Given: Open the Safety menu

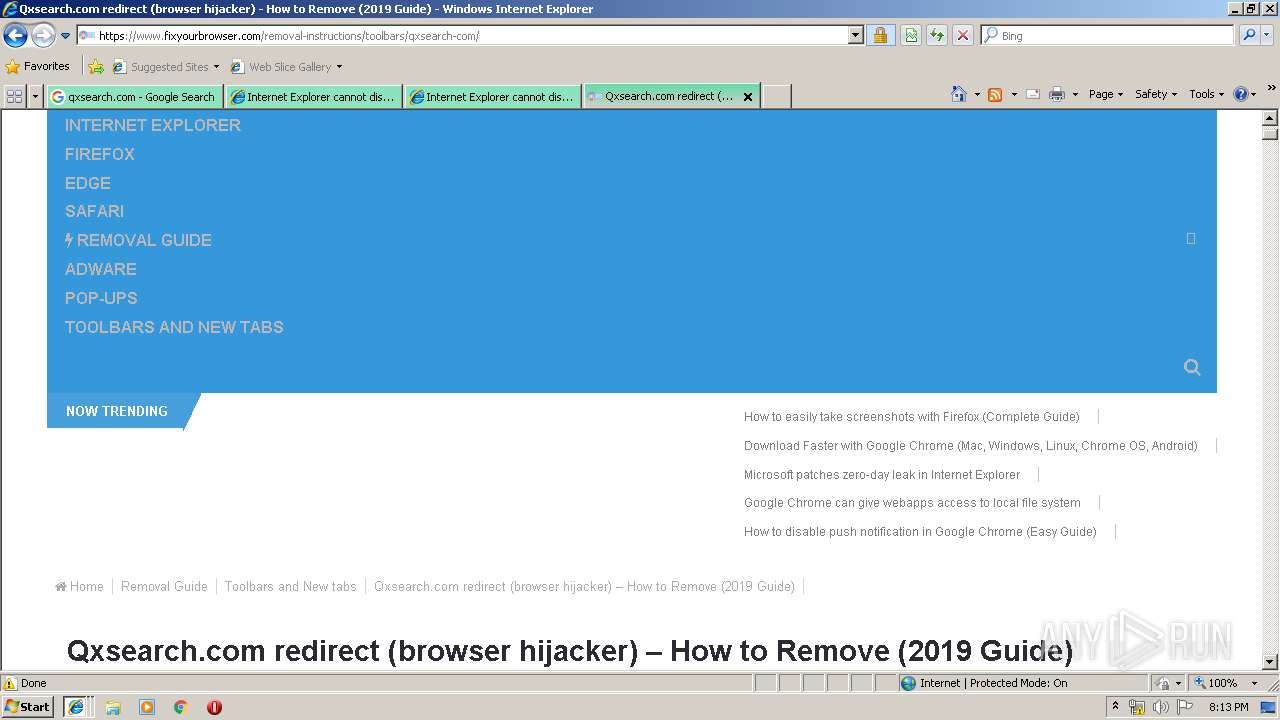Looking at the screenshot, I should pos(1155,94).
